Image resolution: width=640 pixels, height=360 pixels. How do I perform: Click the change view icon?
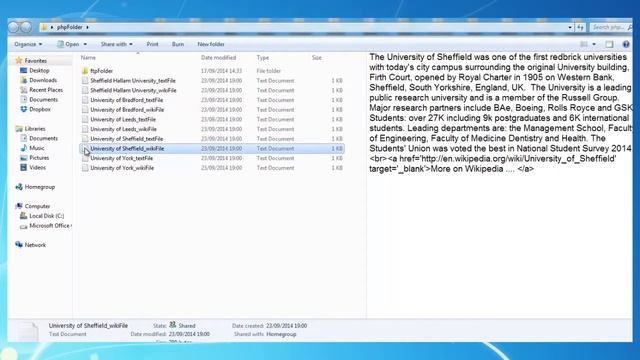pos(584,44)
